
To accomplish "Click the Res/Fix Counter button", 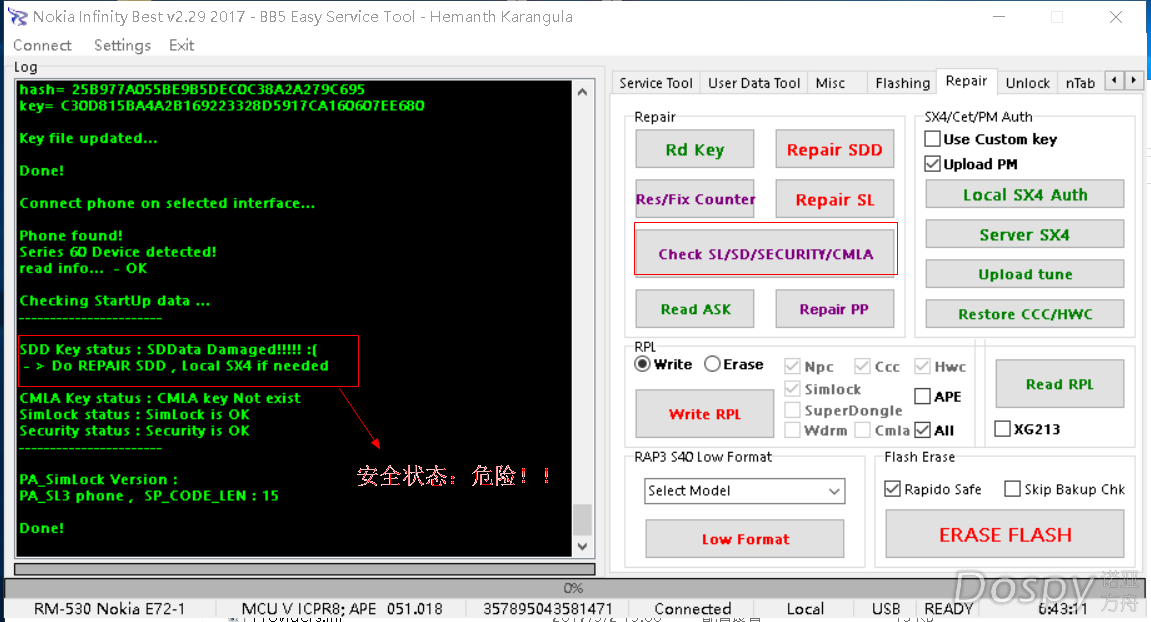I will [x=694, y=199].
